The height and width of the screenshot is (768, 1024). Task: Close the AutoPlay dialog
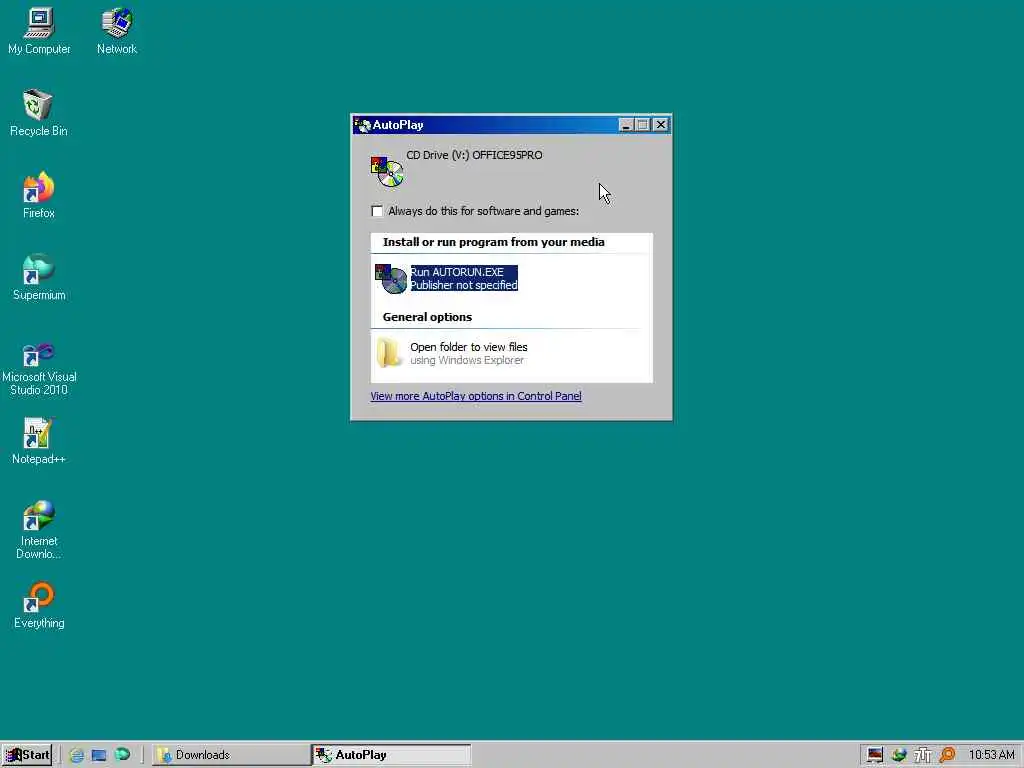[x=660, y=125]
